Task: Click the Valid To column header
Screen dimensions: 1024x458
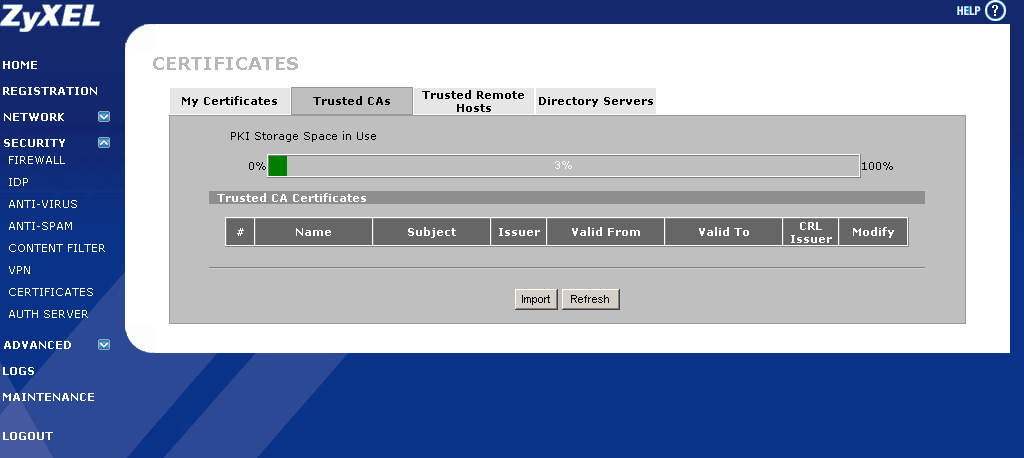Action: click(724, 232)
